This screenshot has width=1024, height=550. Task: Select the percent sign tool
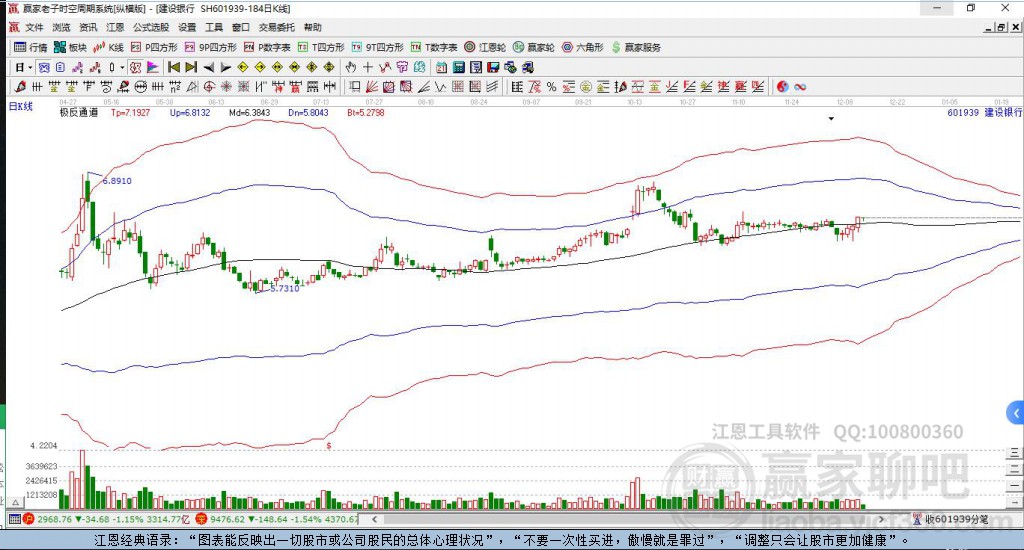551,87
